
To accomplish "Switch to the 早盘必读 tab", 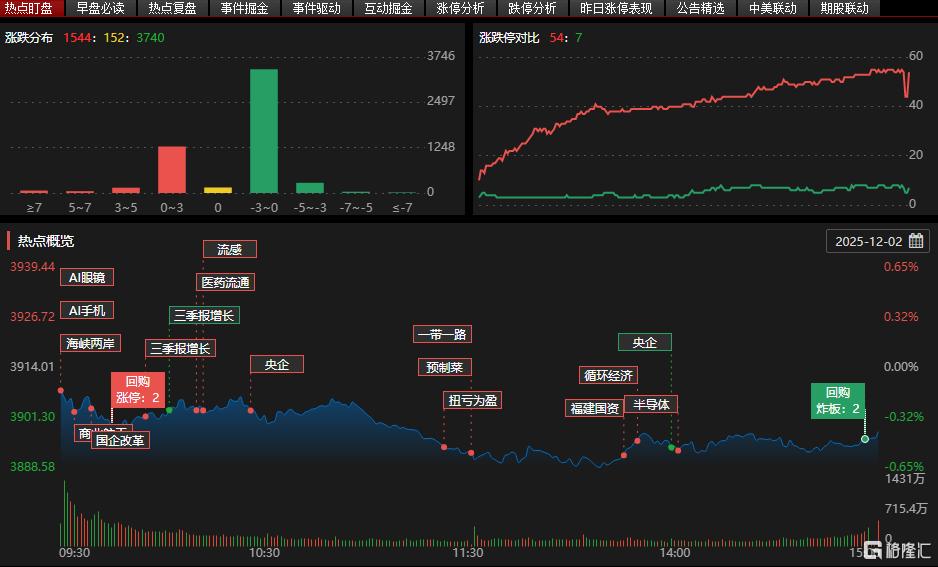I will click(100, 8).
